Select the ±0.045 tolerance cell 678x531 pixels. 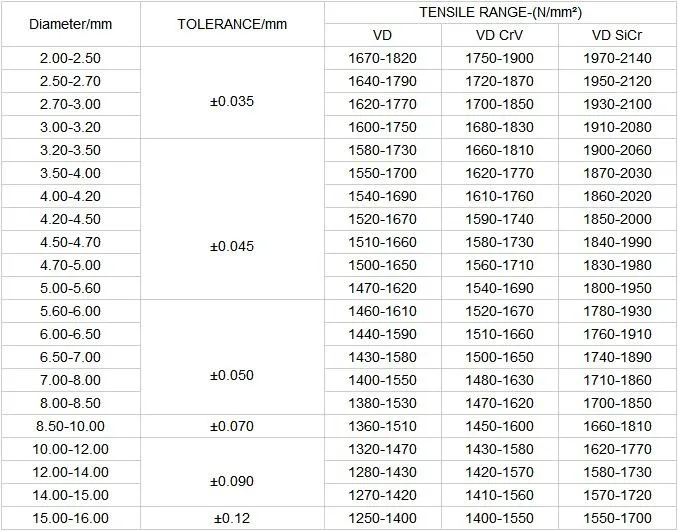[x=231, y=242]
